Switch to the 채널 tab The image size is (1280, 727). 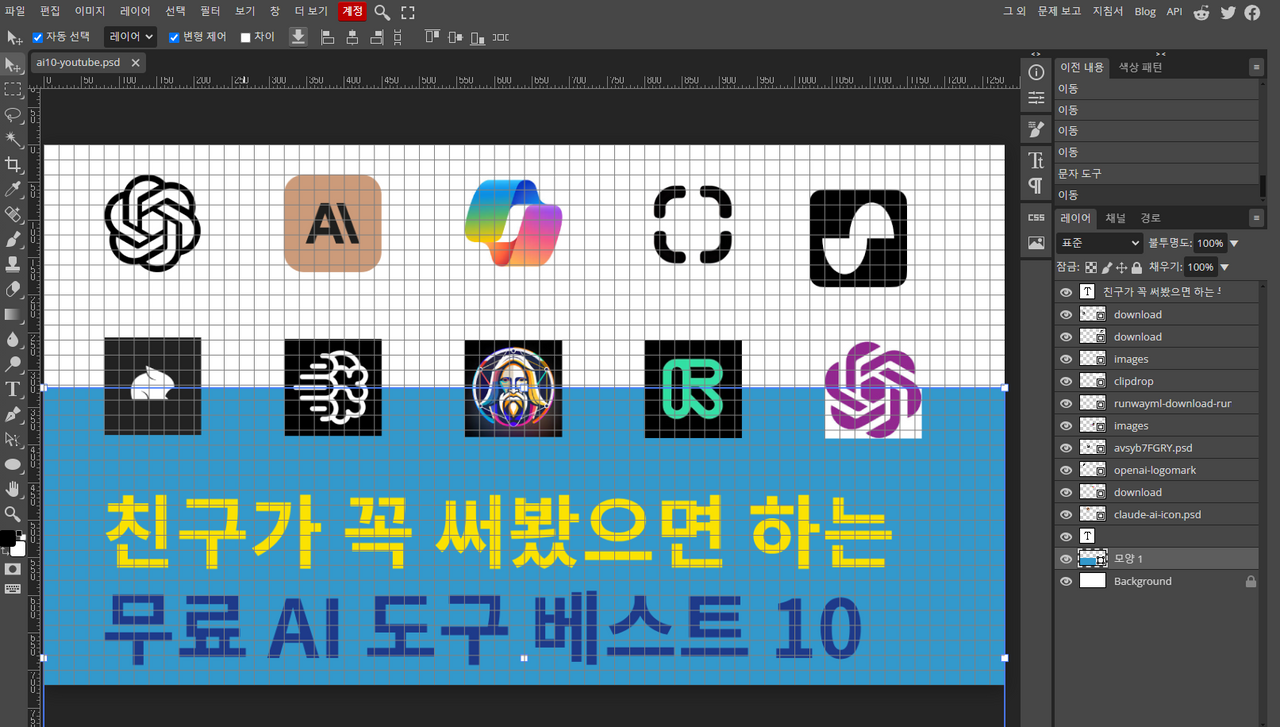tap(1115, 218)
